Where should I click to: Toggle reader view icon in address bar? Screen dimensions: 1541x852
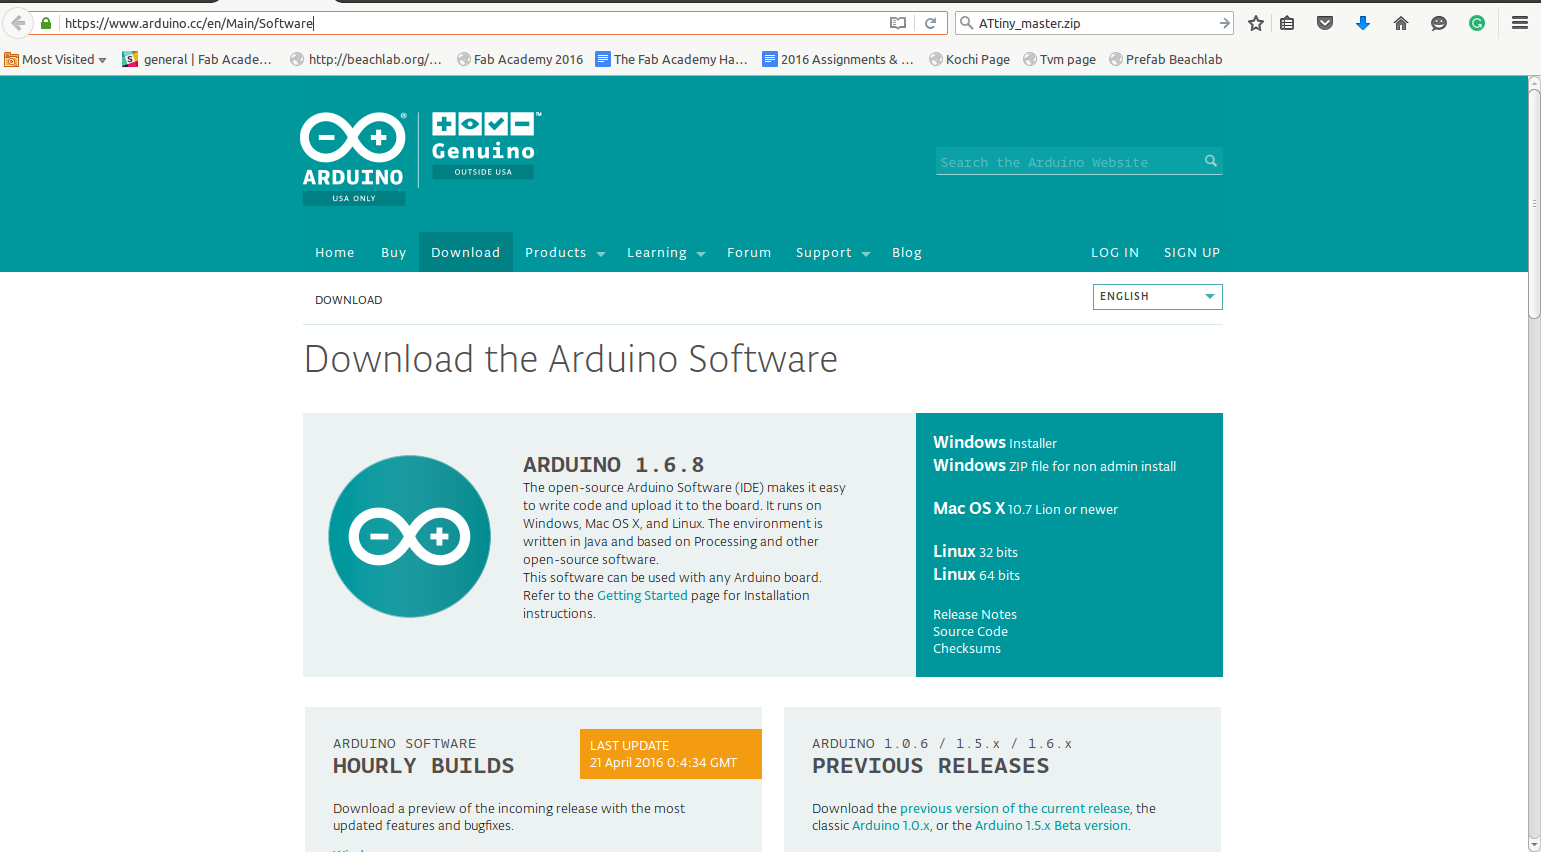point(898,23)
